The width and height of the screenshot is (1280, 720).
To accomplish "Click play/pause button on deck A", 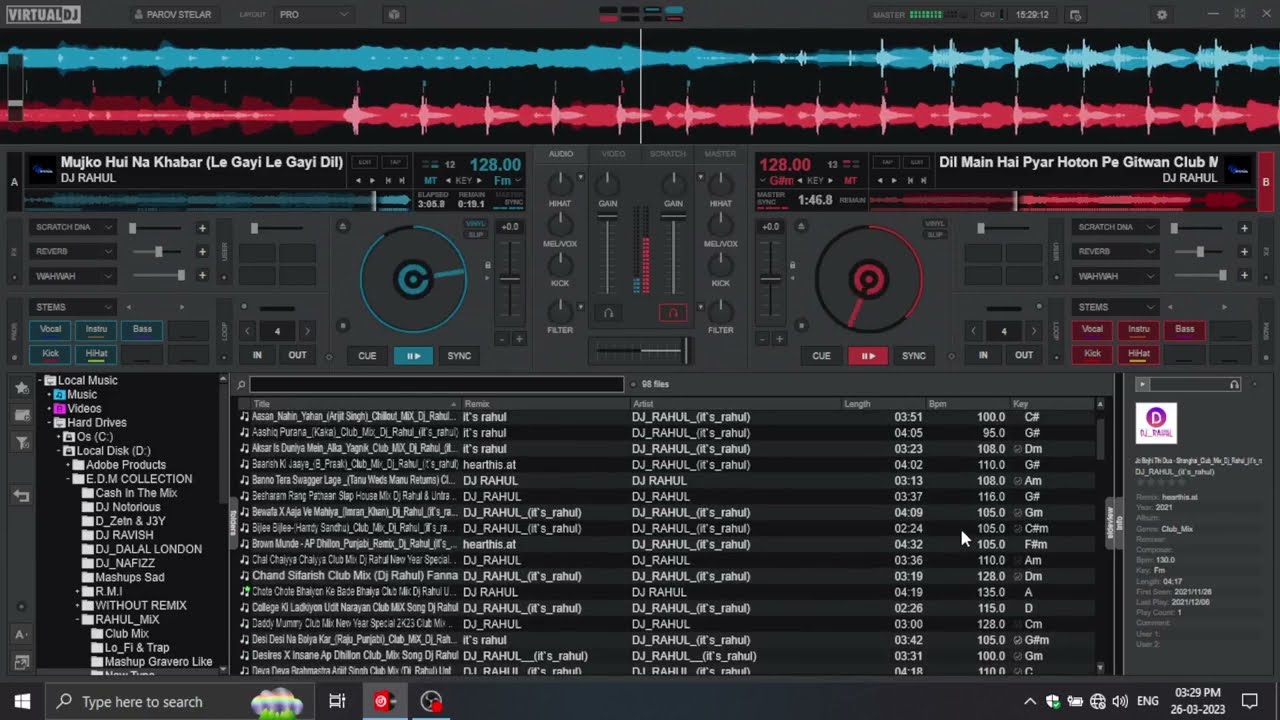I will click(413, 355).
